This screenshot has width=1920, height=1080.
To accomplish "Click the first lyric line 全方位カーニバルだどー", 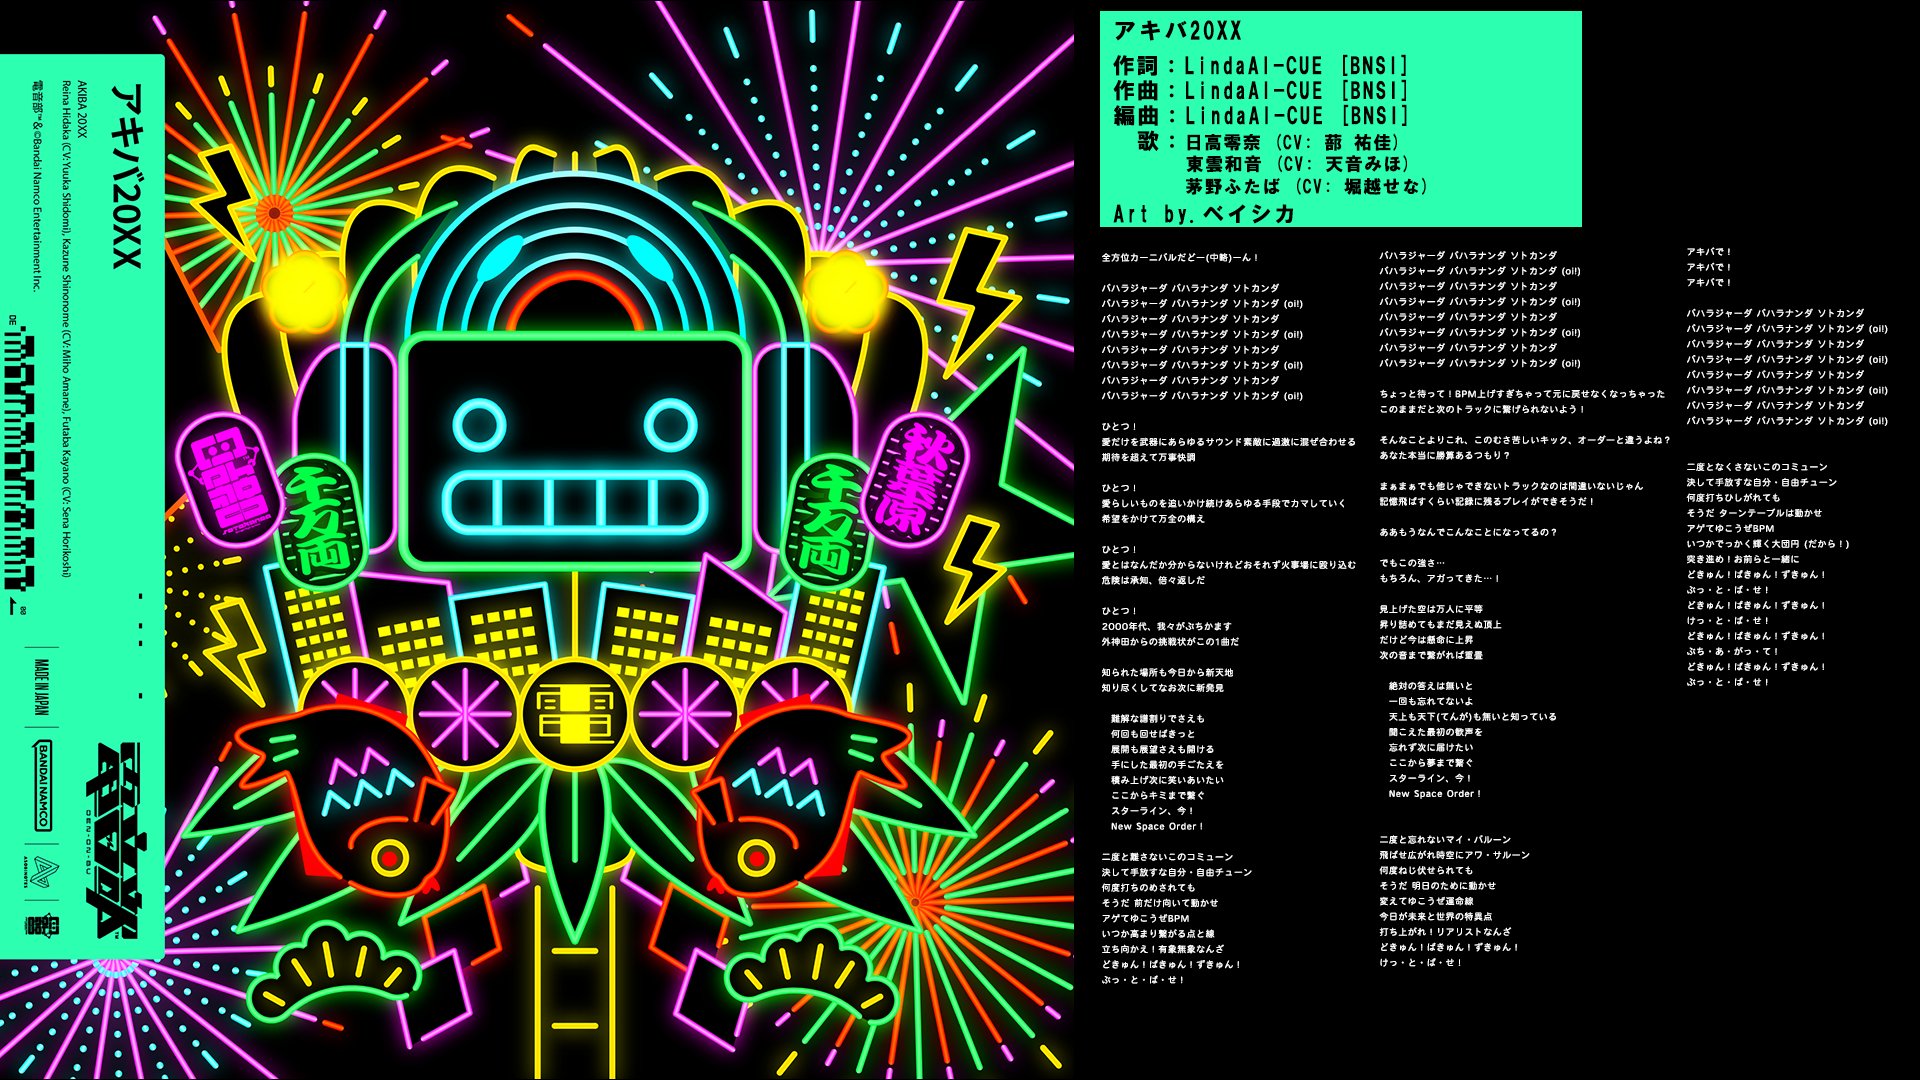I will (1180, 257).
